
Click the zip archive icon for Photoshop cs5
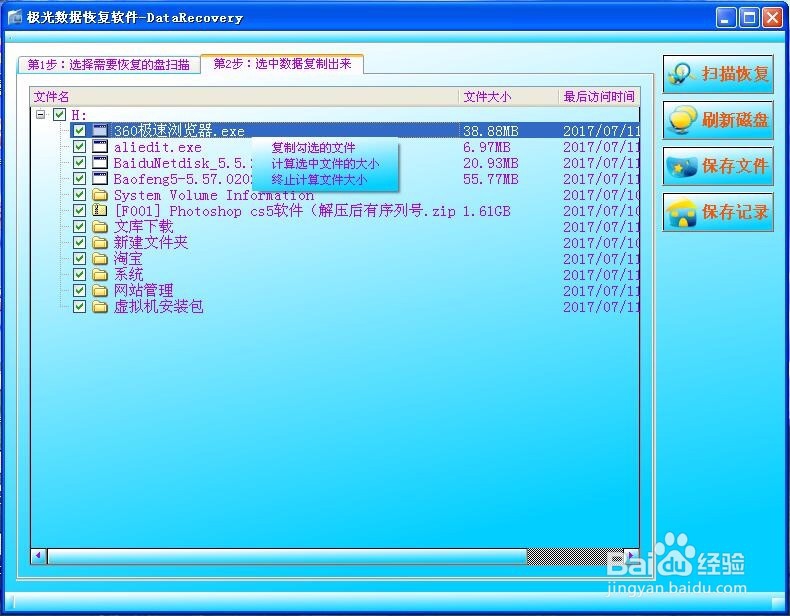click(100, 211)
